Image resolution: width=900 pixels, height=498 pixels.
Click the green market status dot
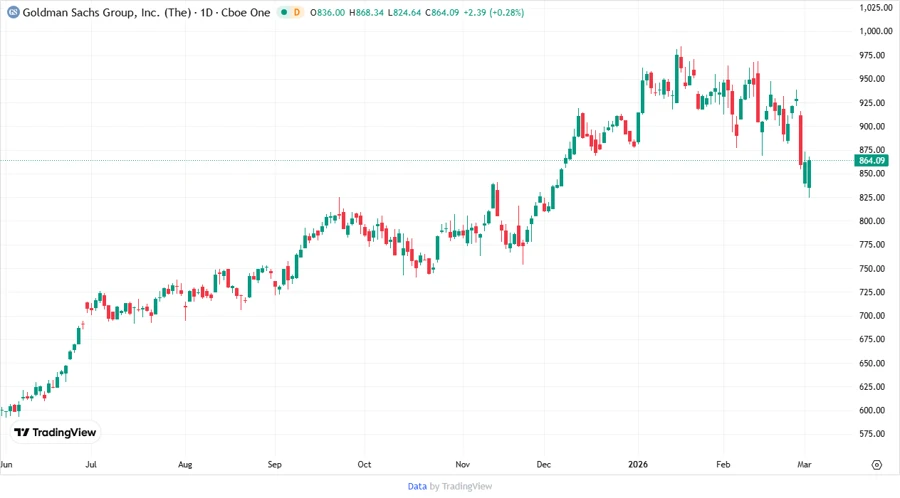[284, 12]
